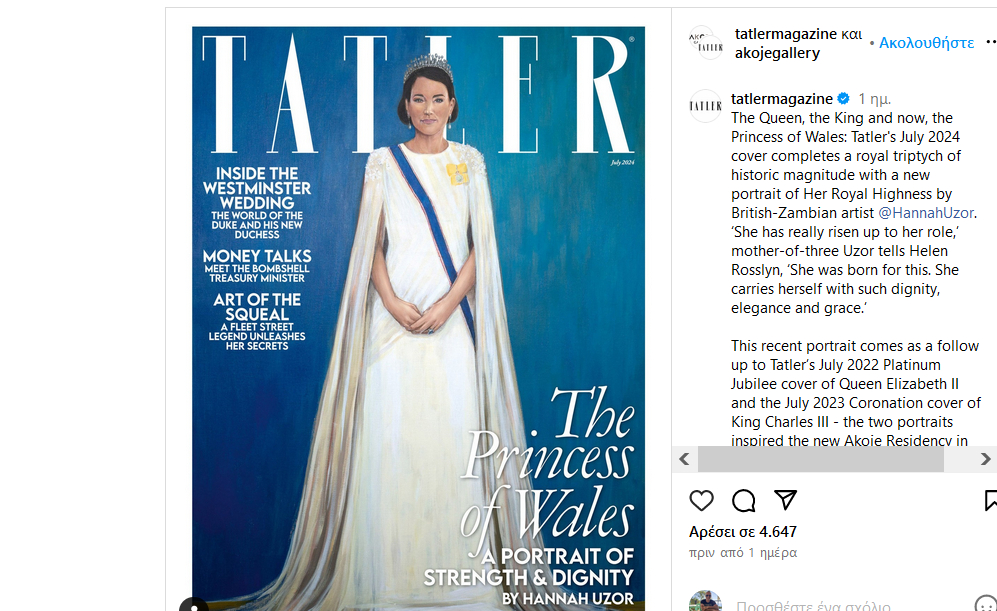
Task: Open akojegallery collaborator profile
Action: [x=777, y=53]
